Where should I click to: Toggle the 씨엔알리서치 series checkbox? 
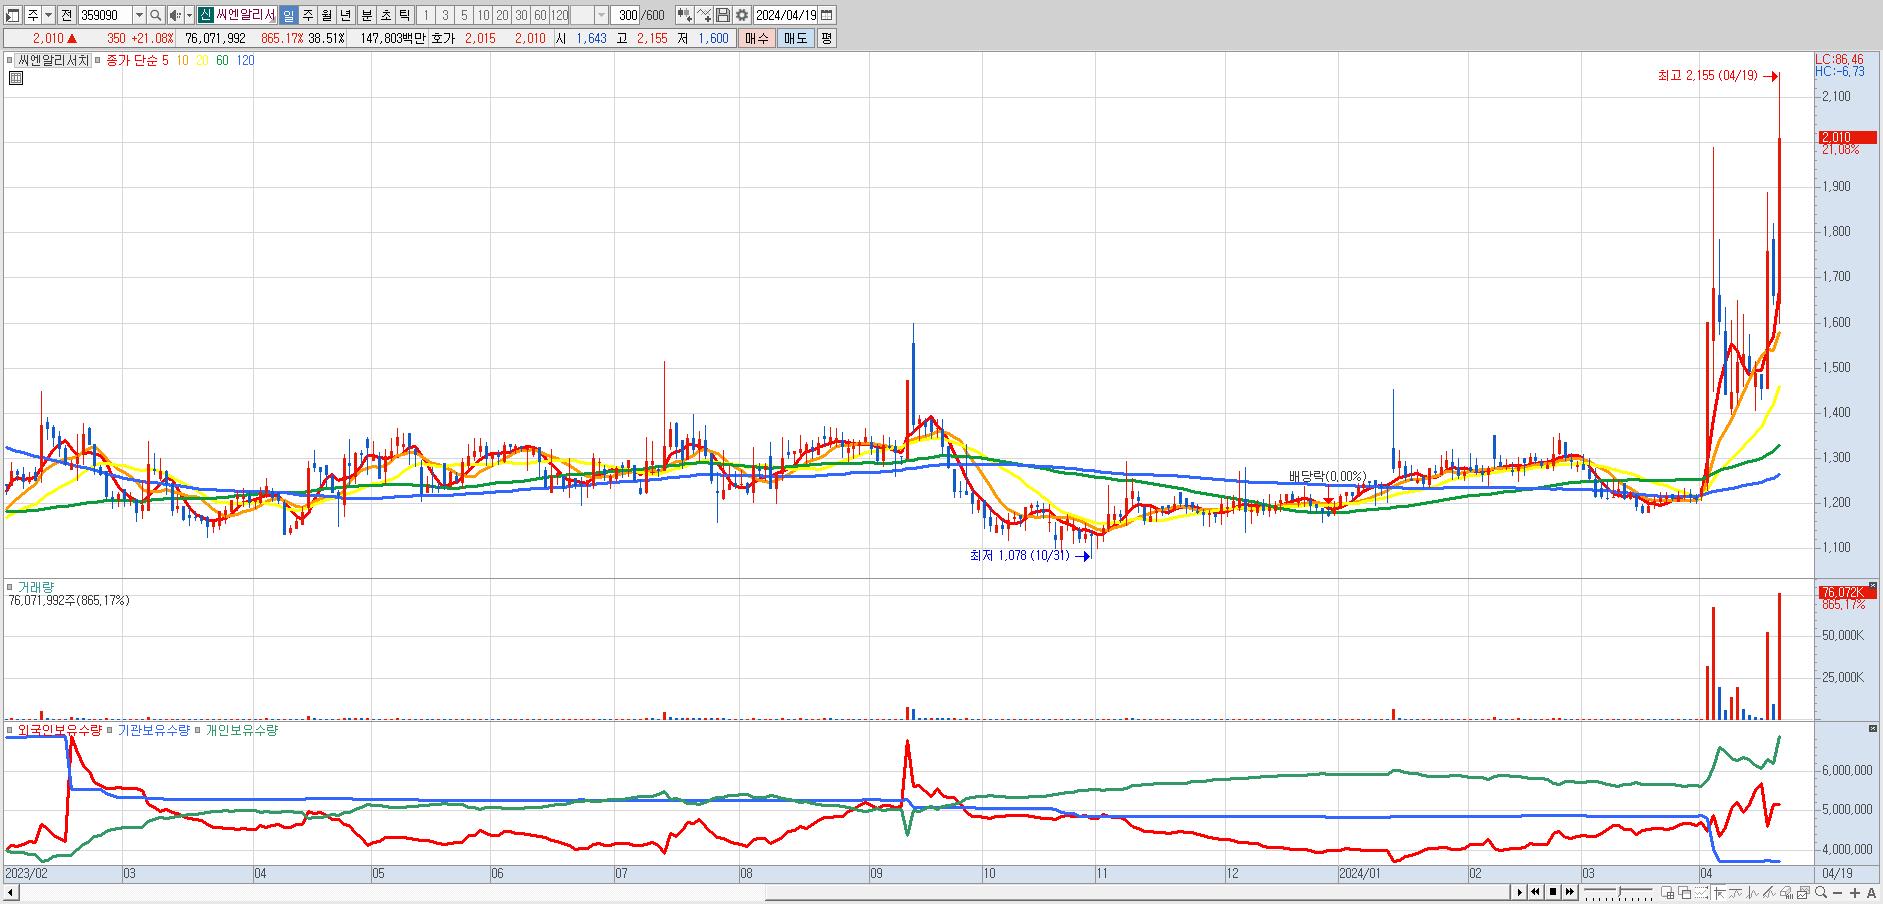click(x=11, y=60)
